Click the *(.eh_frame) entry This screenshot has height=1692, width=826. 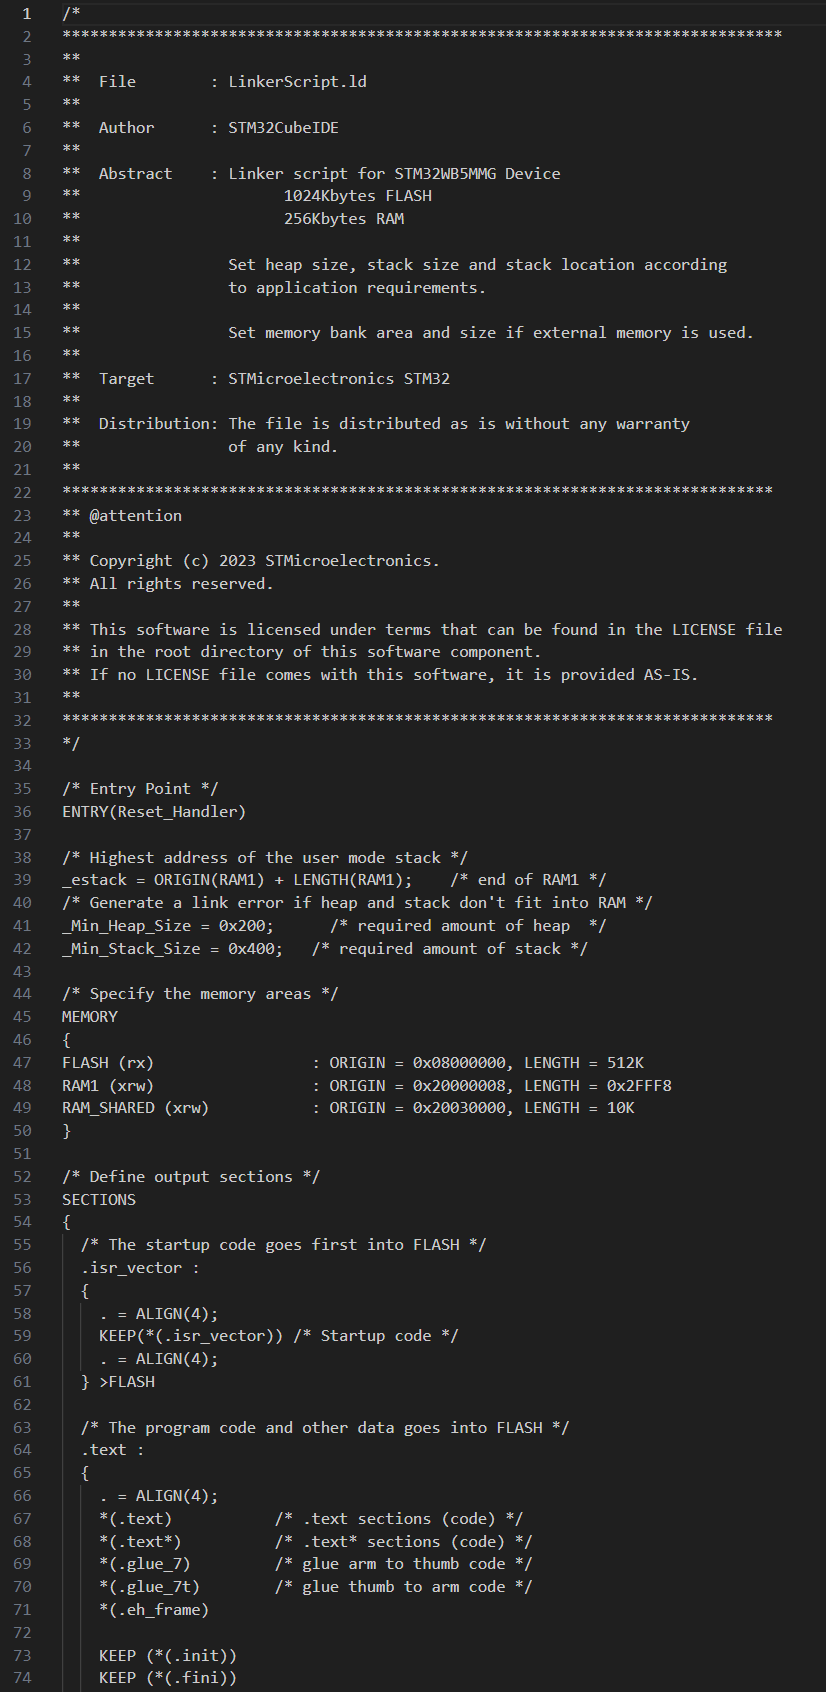click(x=154, y=1610)
